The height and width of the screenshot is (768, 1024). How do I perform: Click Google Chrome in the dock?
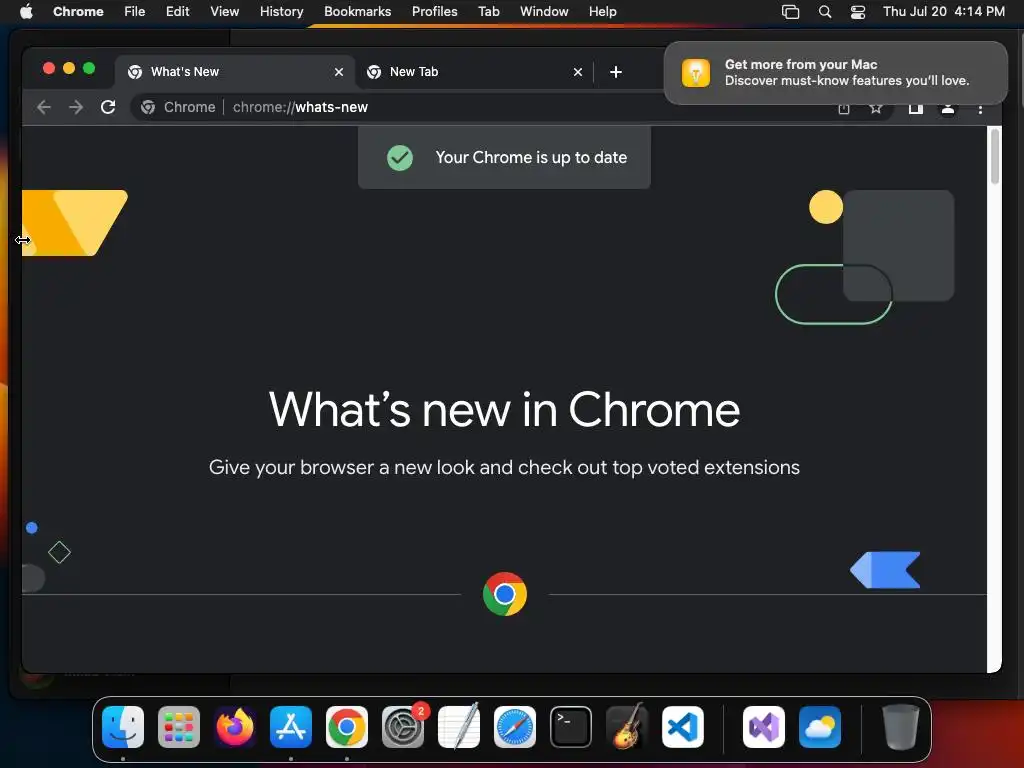(347, 727)
